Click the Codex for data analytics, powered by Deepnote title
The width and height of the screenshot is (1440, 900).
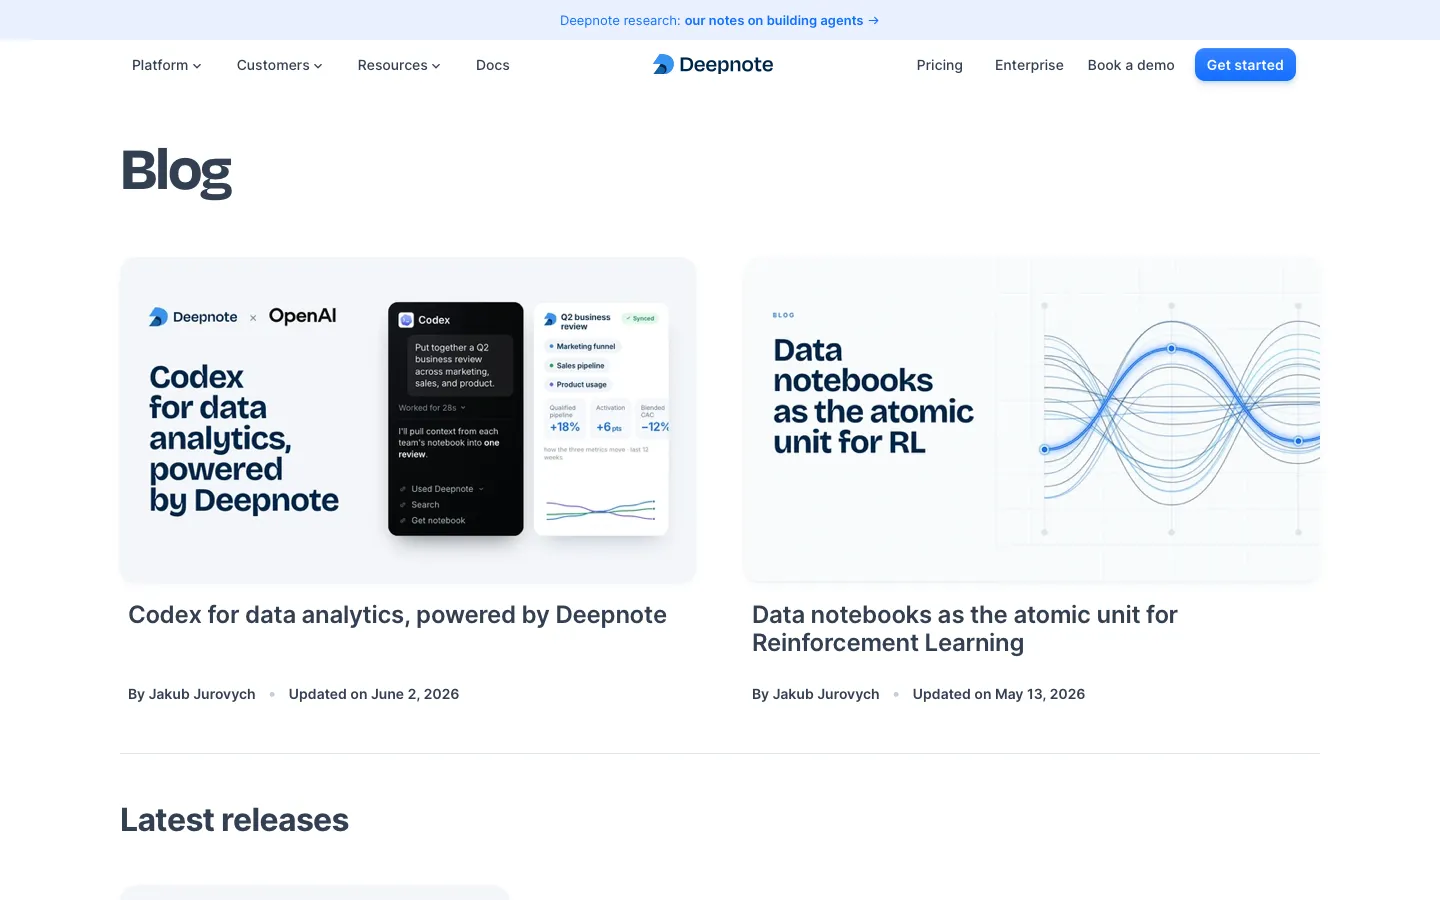pyautogui.click(x=397, y=615)
